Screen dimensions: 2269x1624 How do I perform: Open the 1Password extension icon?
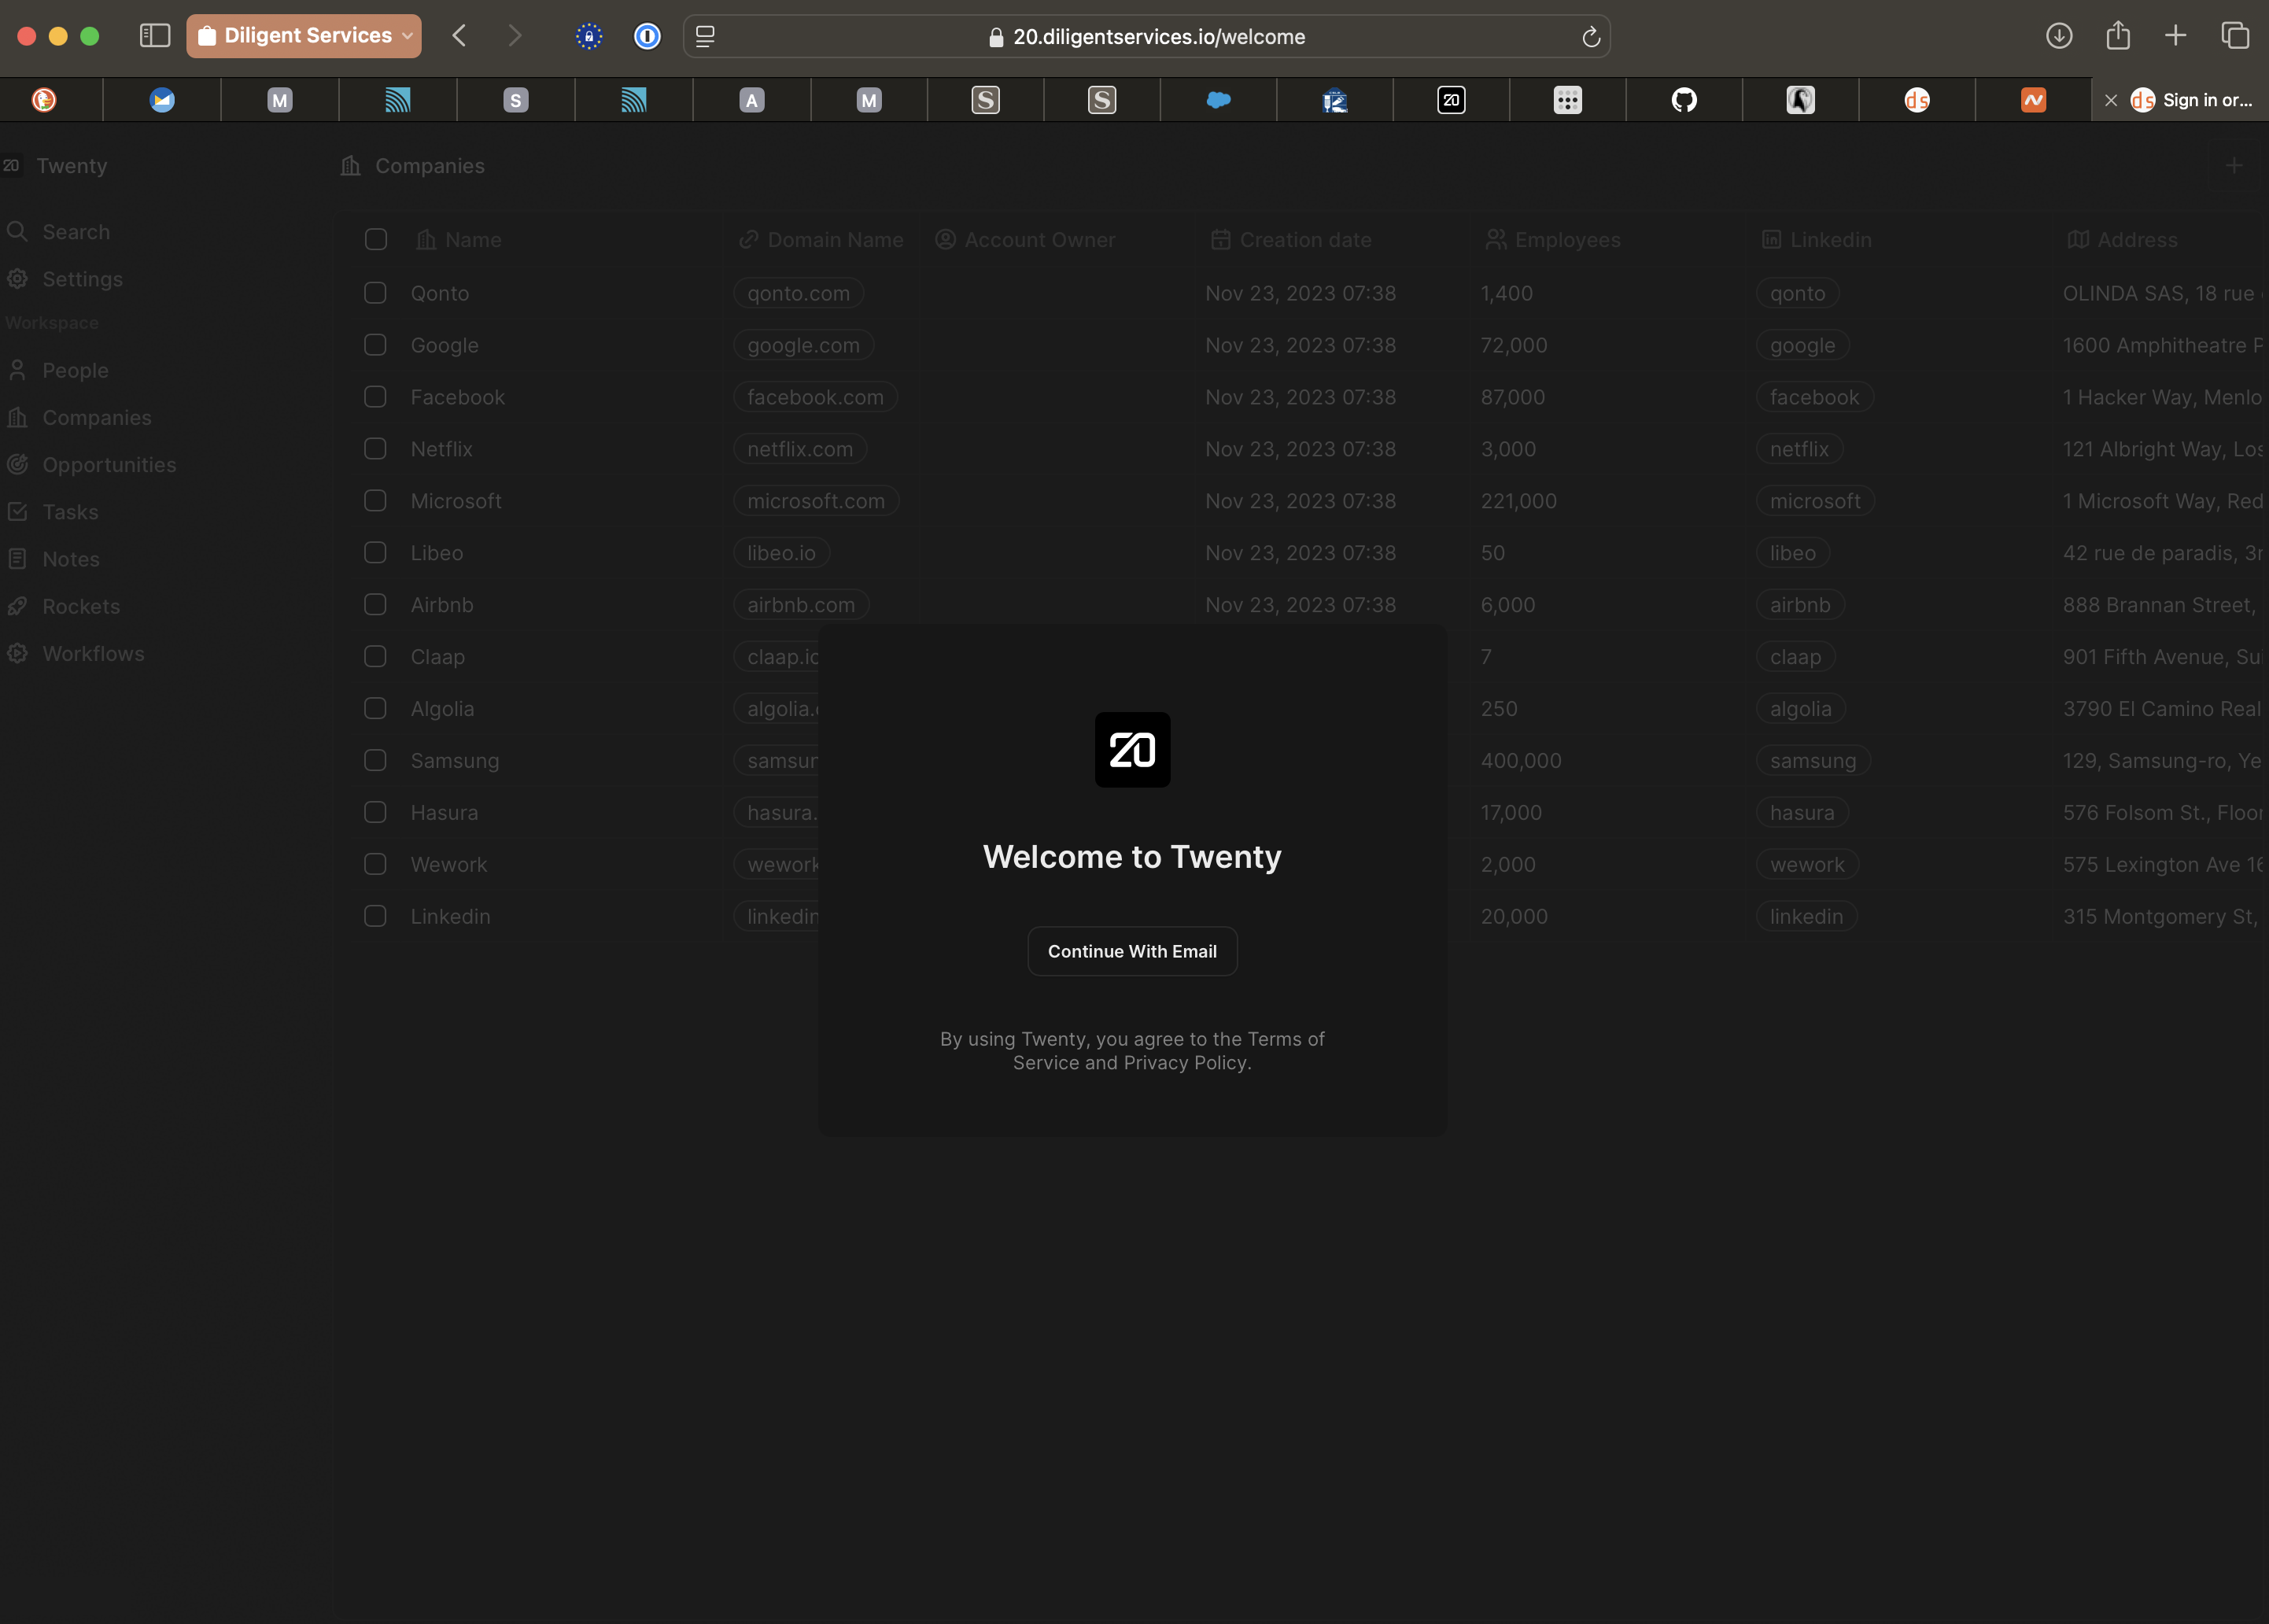[x=647, y=37]
